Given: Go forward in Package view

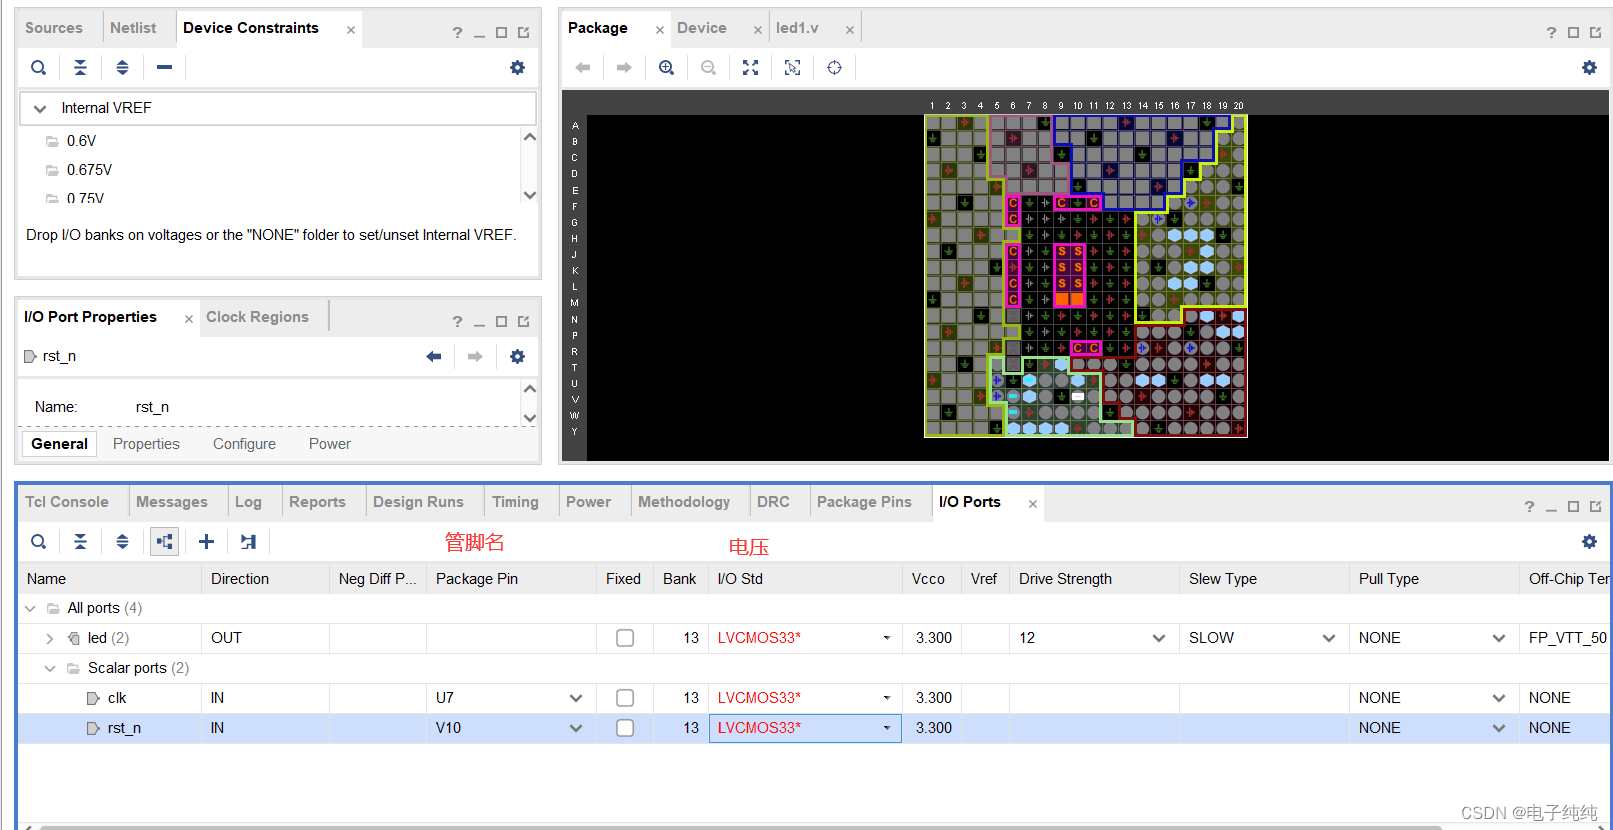Looking at the screenshot, I should click(624, 68).
